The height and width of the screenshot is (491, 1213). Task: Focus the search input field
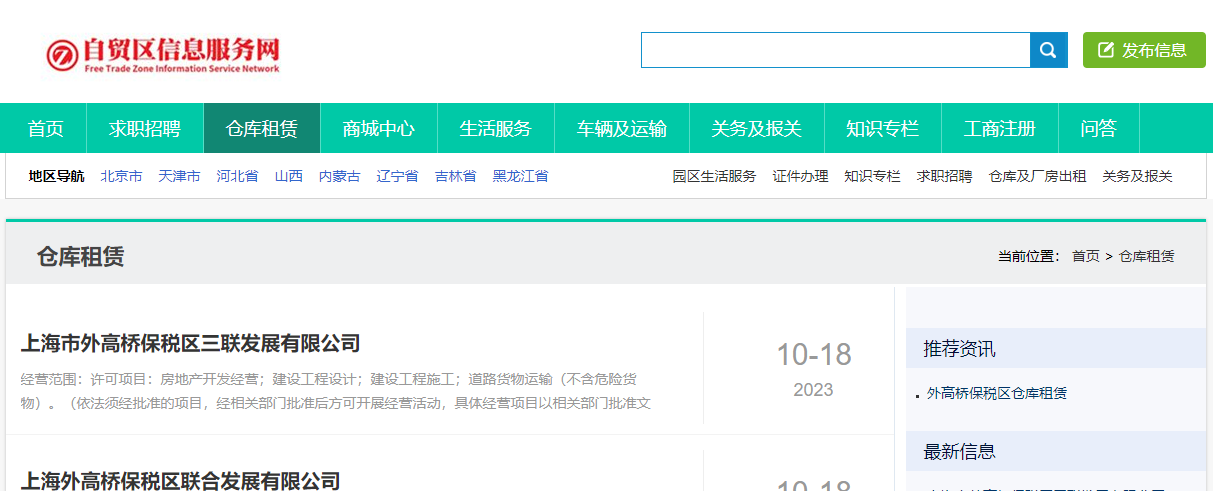coord(836,50)
